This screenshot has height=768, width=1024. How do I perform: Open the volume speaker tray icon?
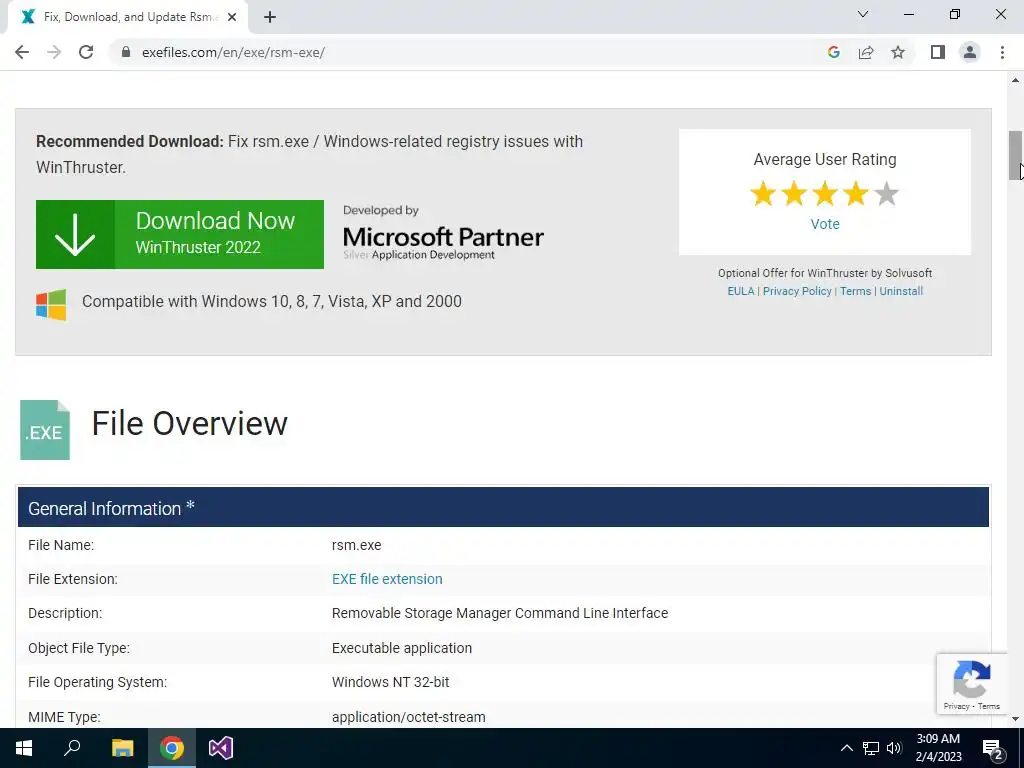(x=894, y=748)
